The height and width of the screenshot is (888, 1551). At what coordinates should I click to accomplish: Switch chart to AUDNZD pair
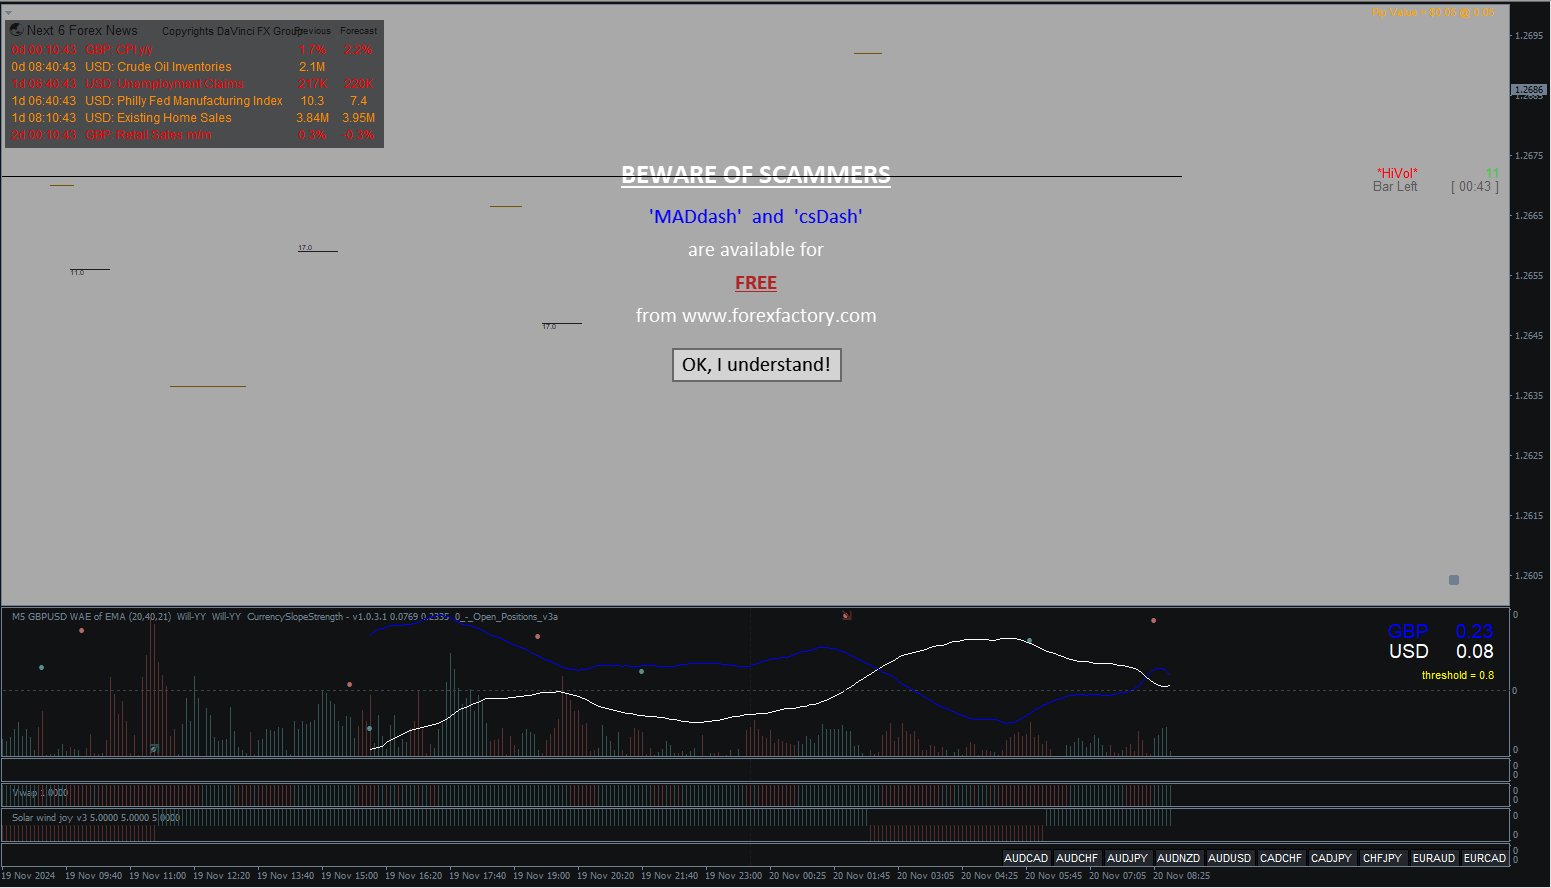click(x=1179, y=858)
